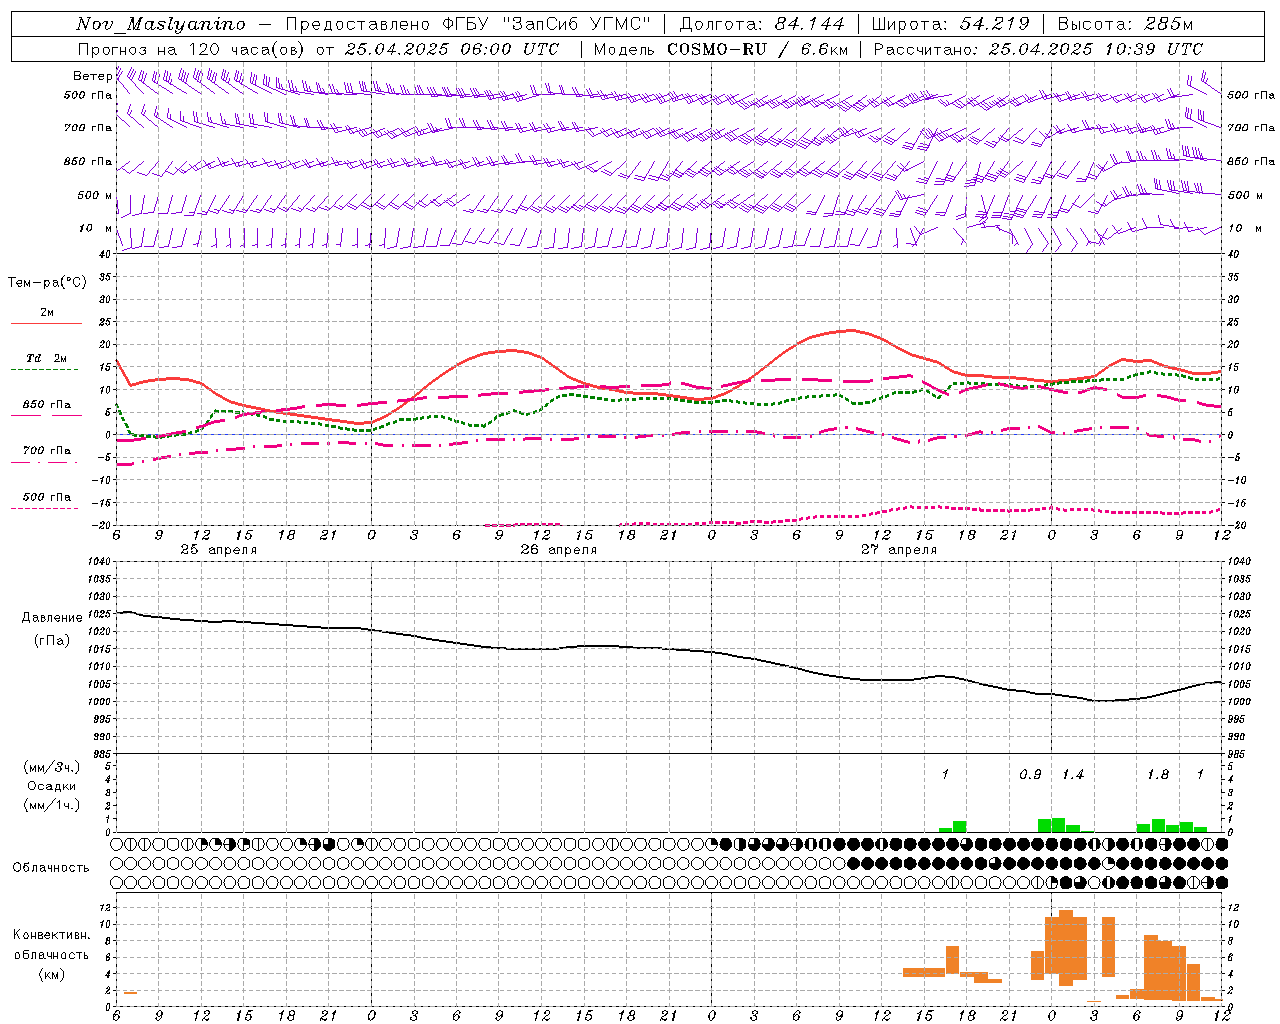Click the elevation text Высота: 285м
The image size is (1280, 1024).
point(1126,24)
